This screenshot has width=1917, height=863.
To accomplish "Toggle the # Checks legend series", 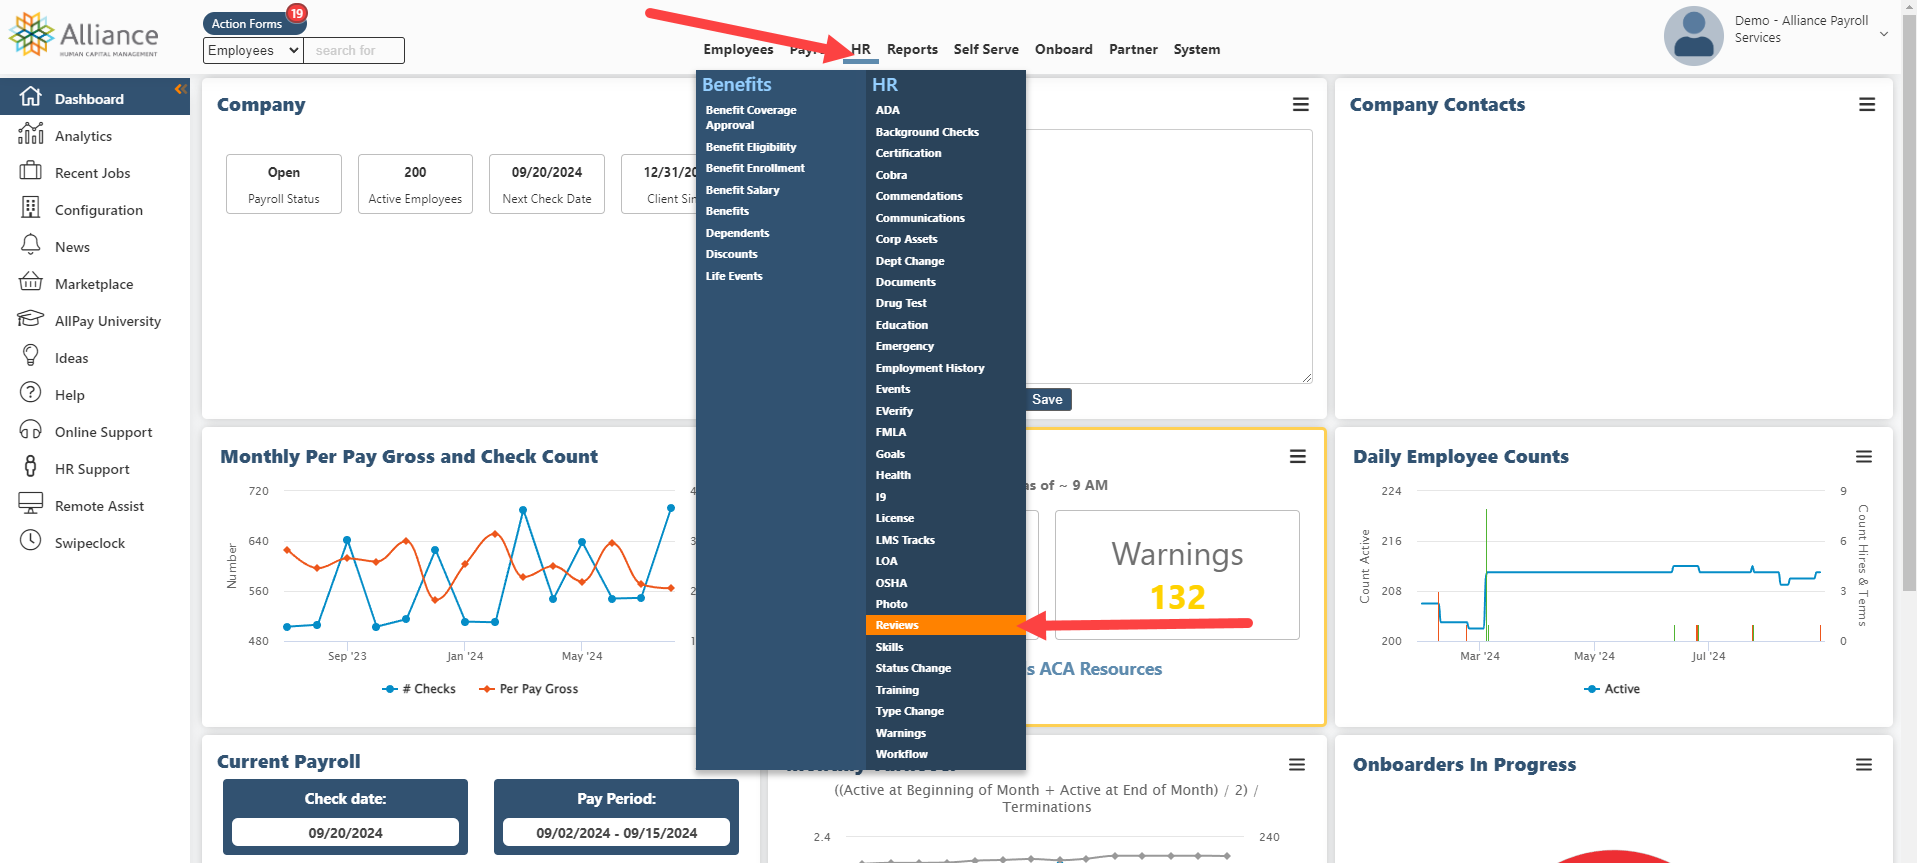I will [419, 689].
